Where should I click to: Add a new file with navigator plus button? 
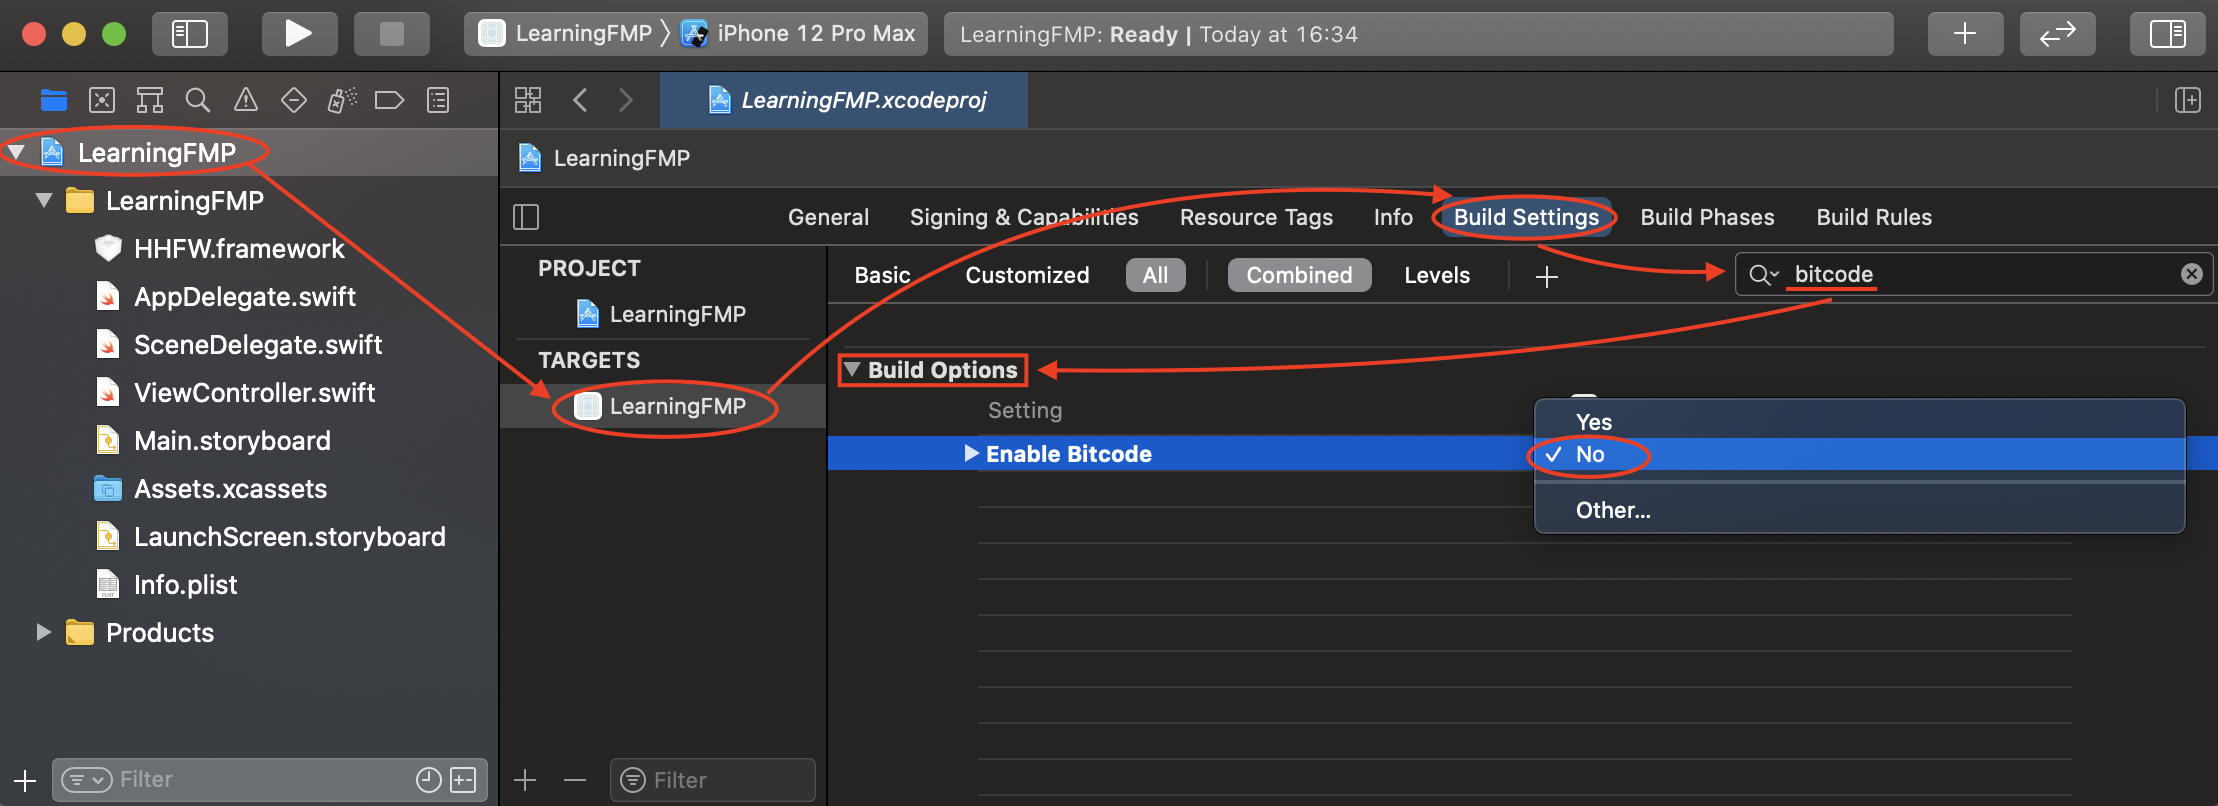[25, 780]
